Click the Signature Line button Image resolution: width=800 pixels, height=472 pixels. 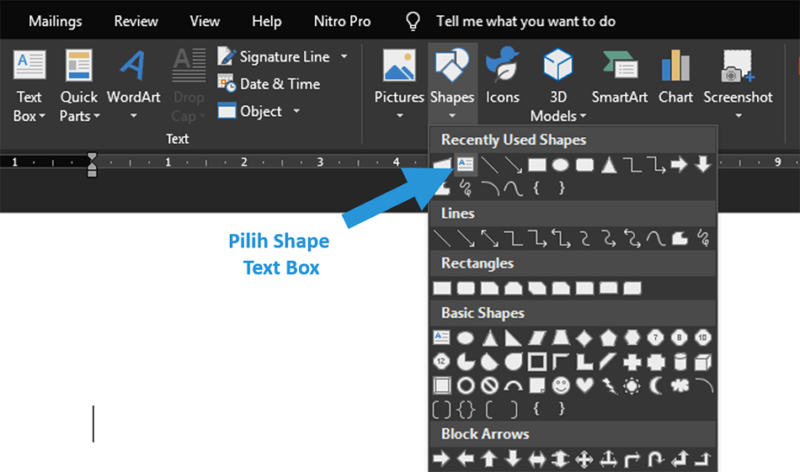pos(274,57)
